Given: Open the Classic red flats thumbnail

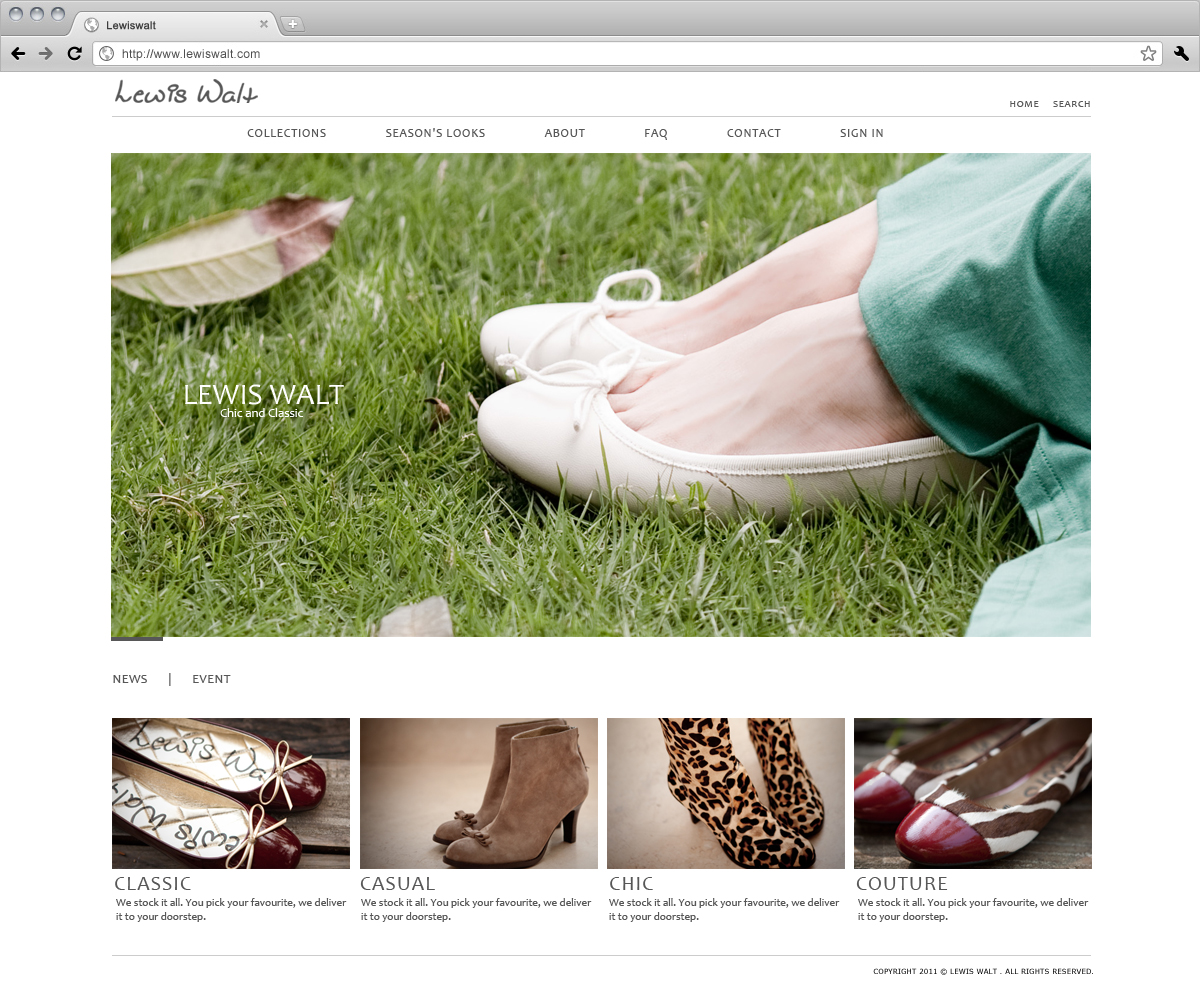Looking at the screenshot, I should tap(231, 793).
